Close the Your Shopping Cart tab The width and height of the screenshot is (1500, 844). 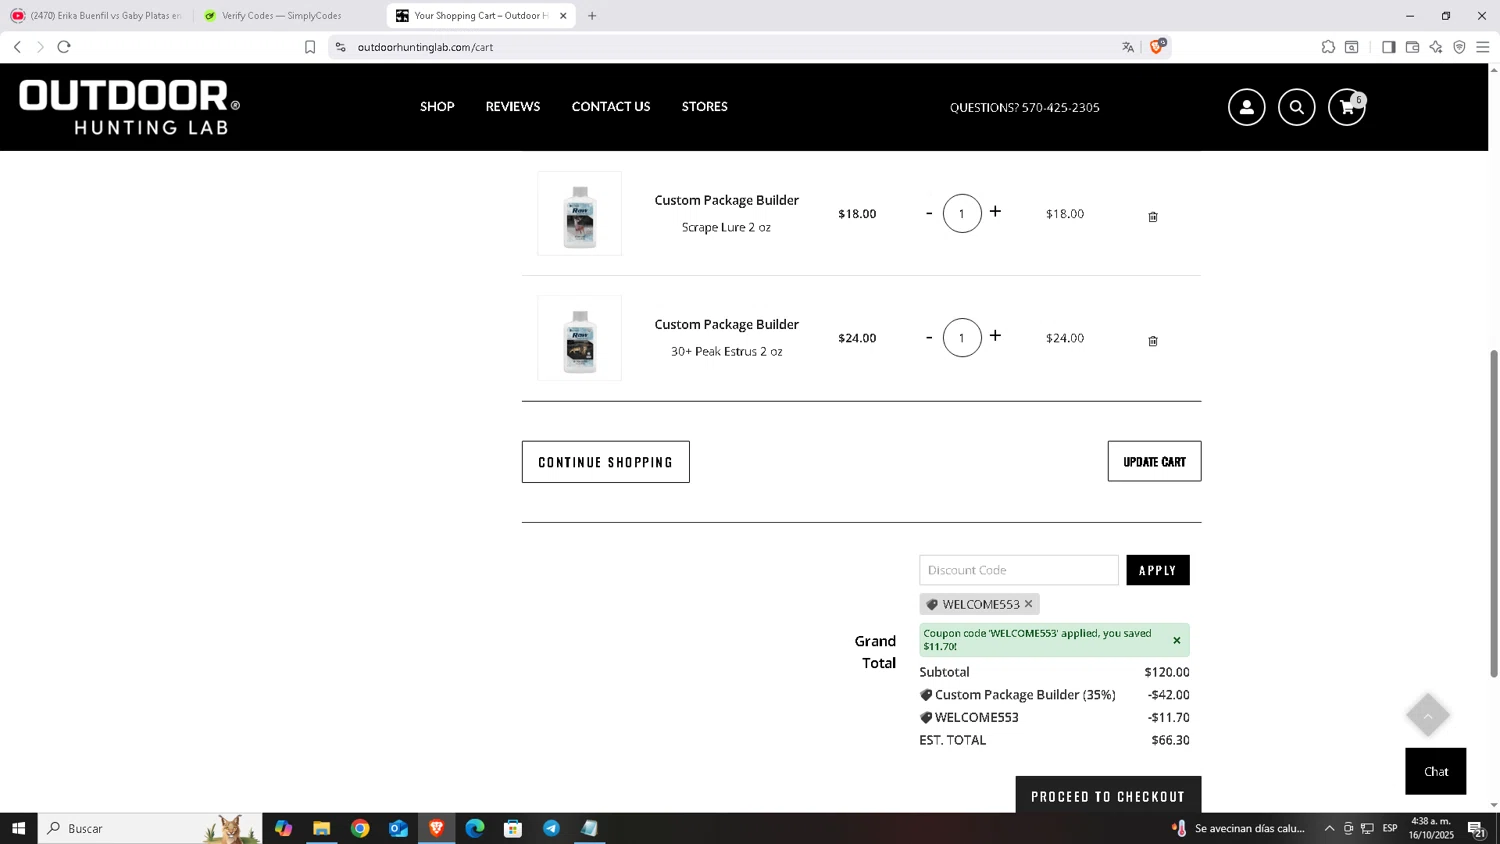(563, 16)
